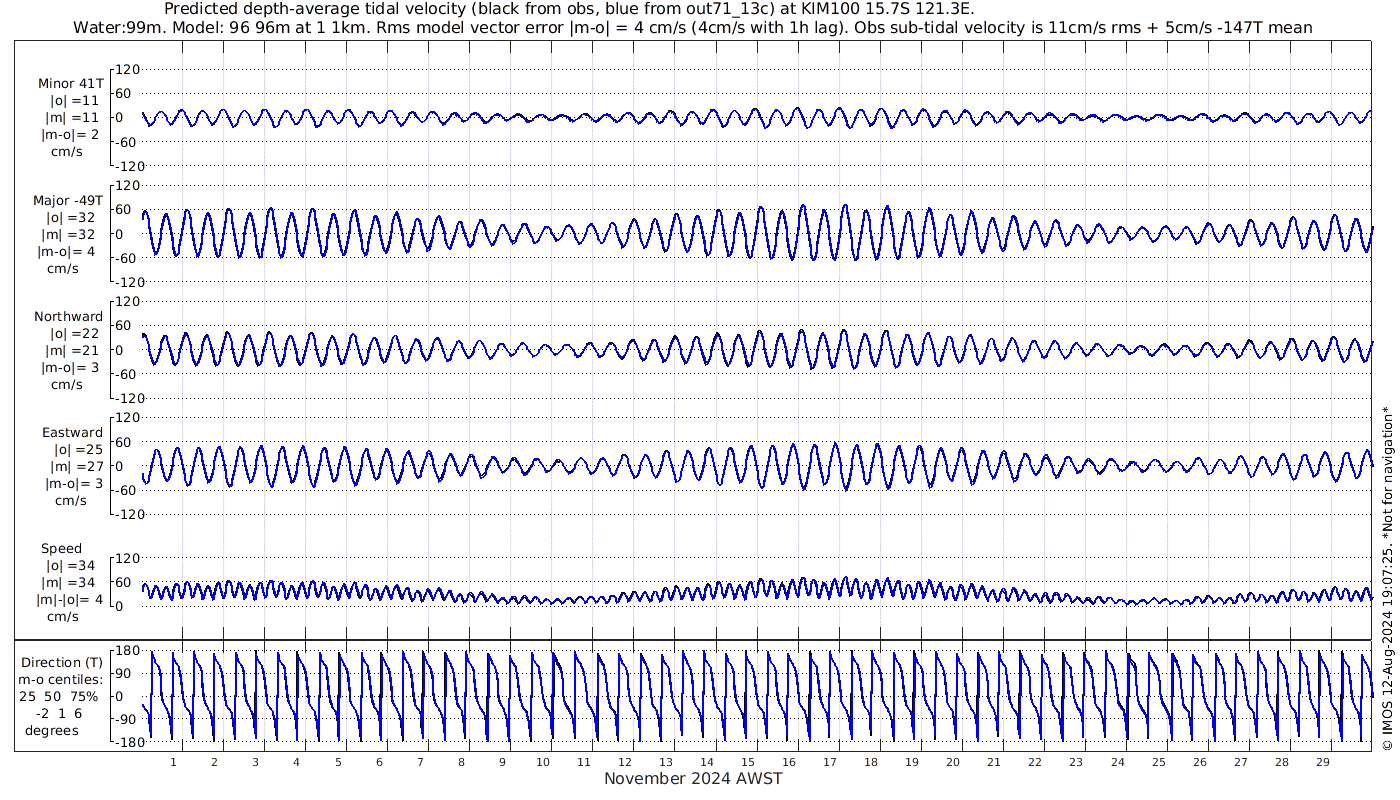This screenshot has width=1400, height=800.
Task: Click the 'Direction (T)' panel label
Action: coord(63,662)
